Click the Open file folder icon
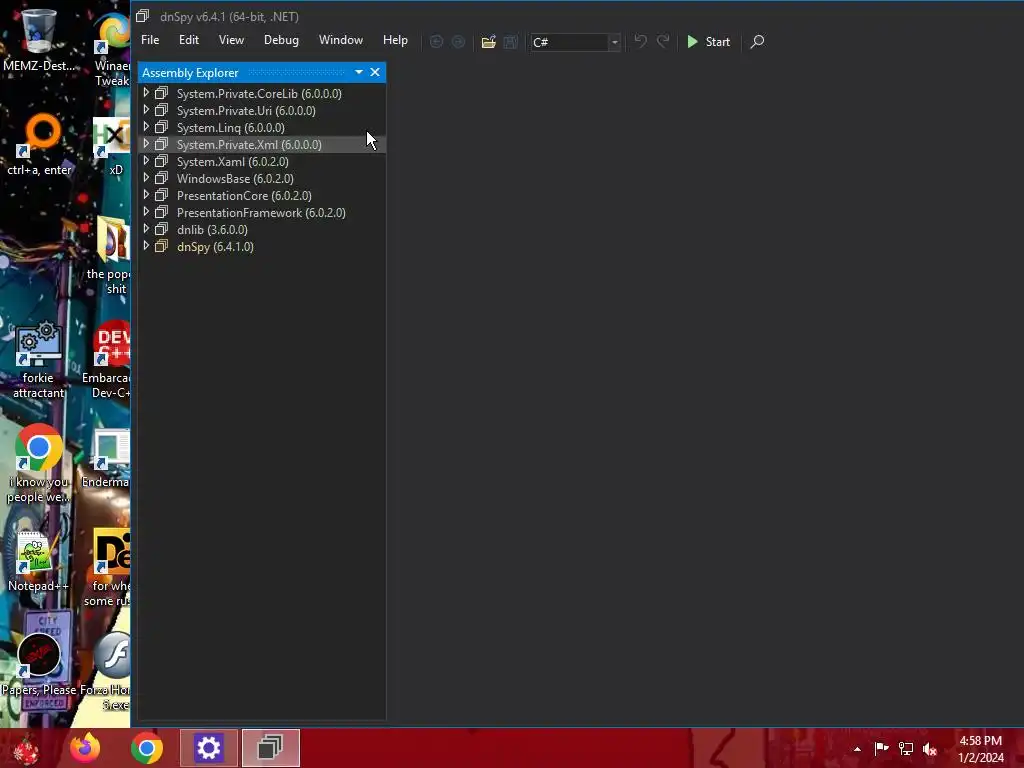 pyautogui.click(x=488, y=42)
